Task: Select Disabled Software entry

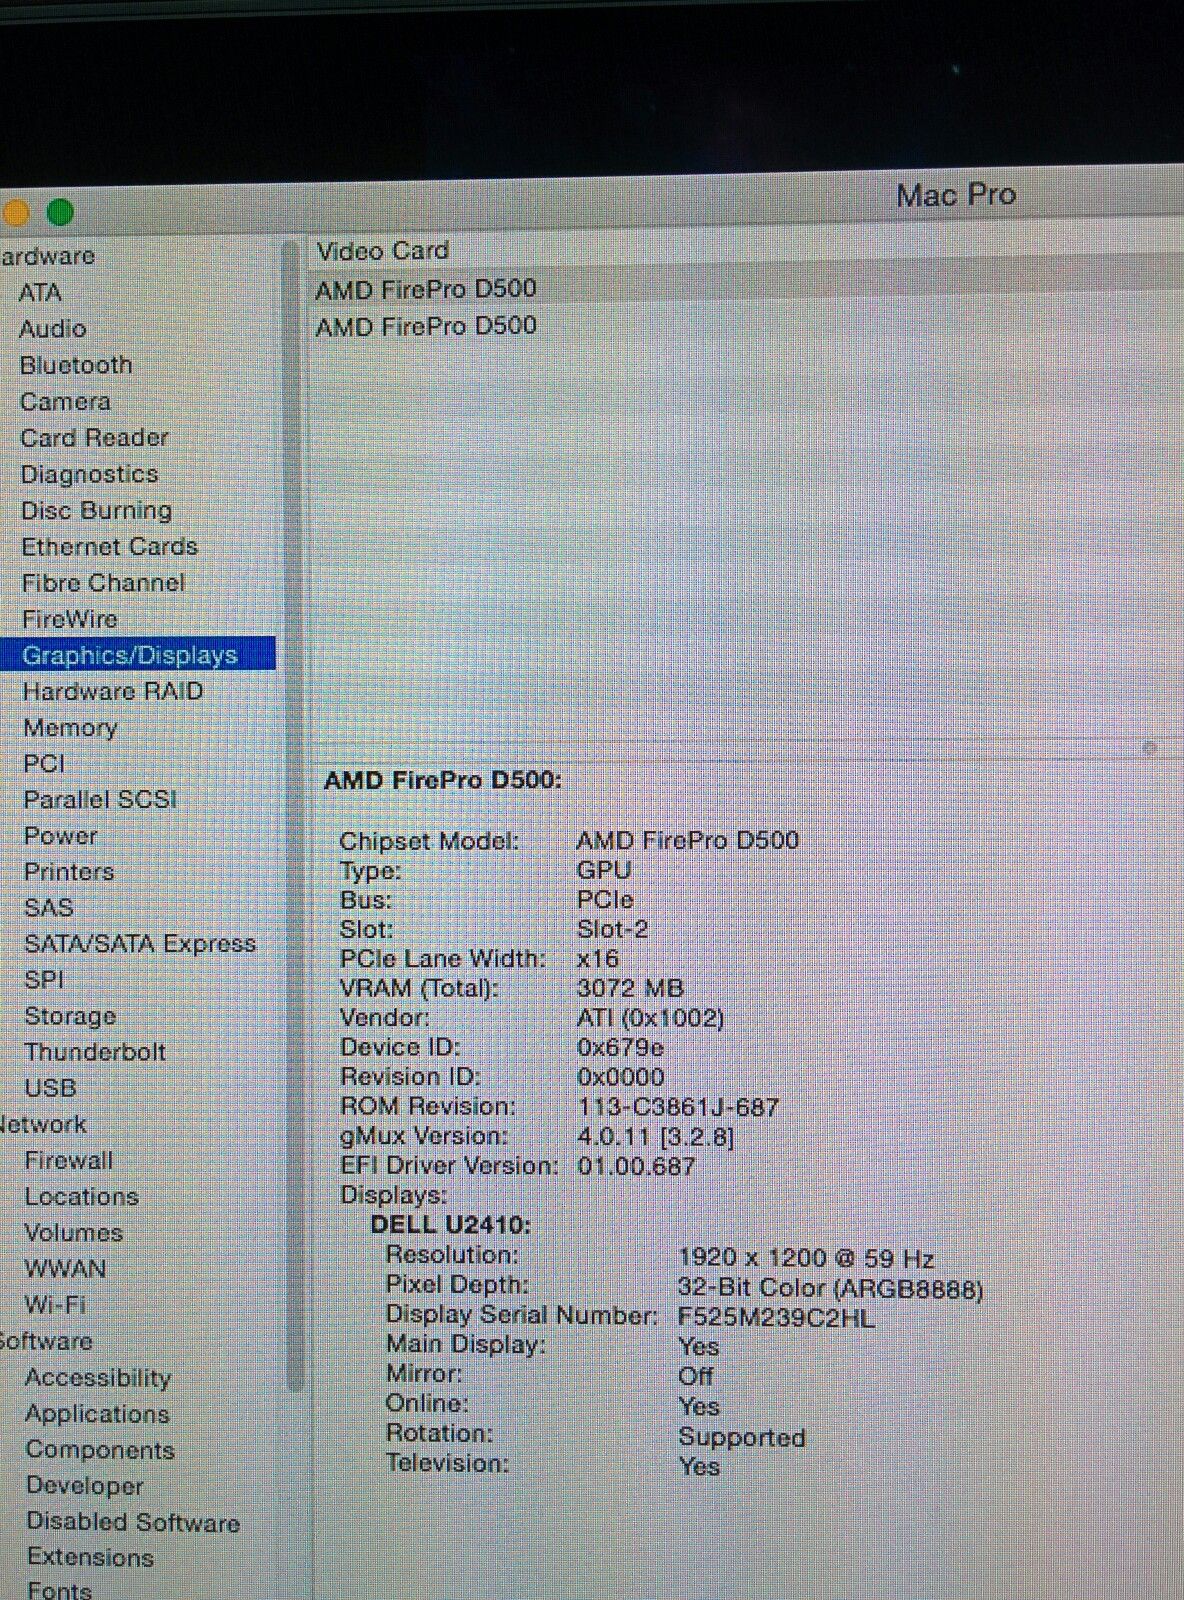Action: [x=133, y=1522]
